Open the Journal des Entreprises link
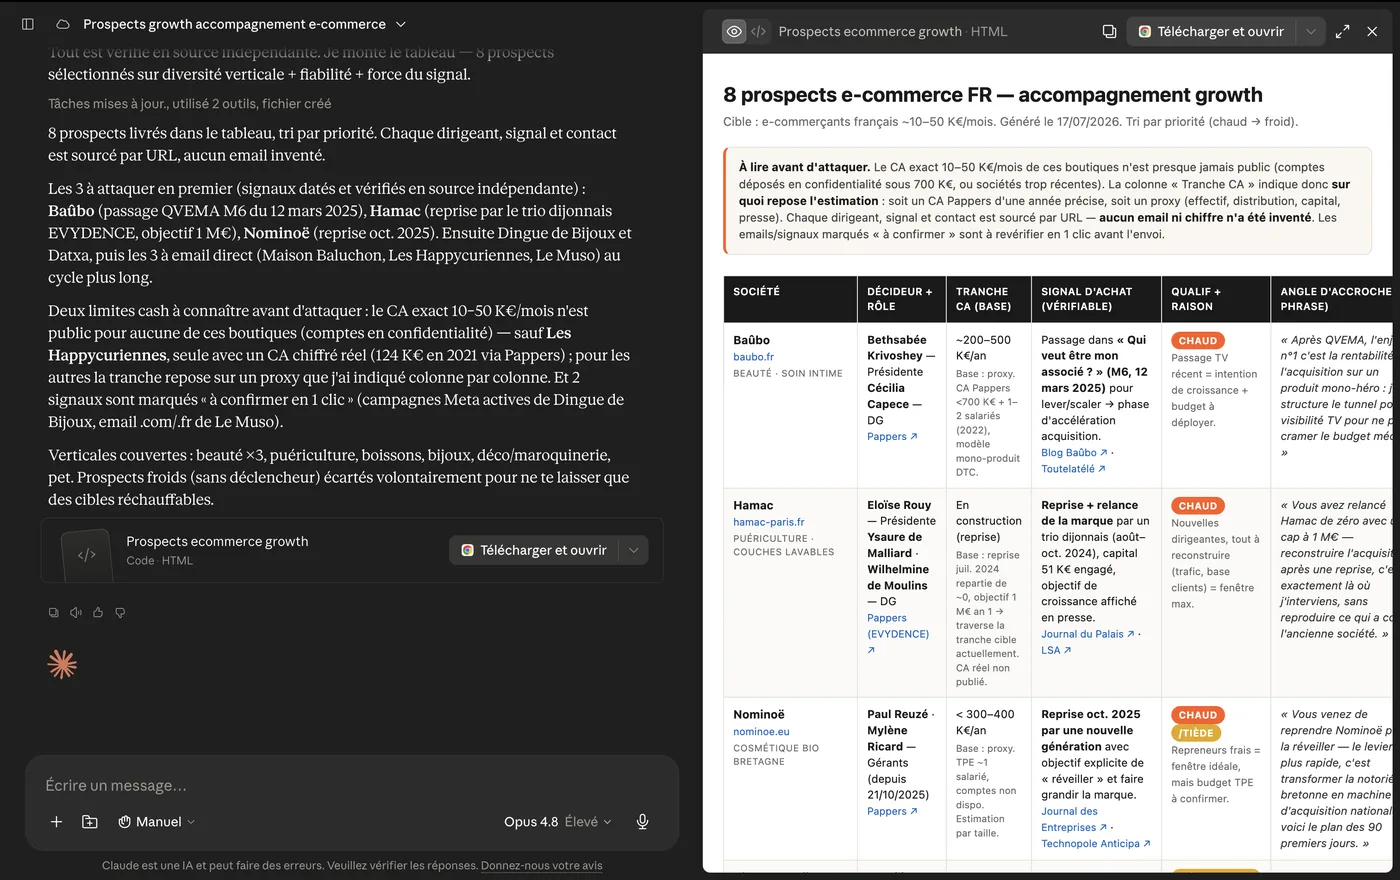This screenshot has height=880, width=1400. click(x=1074, y=820)
